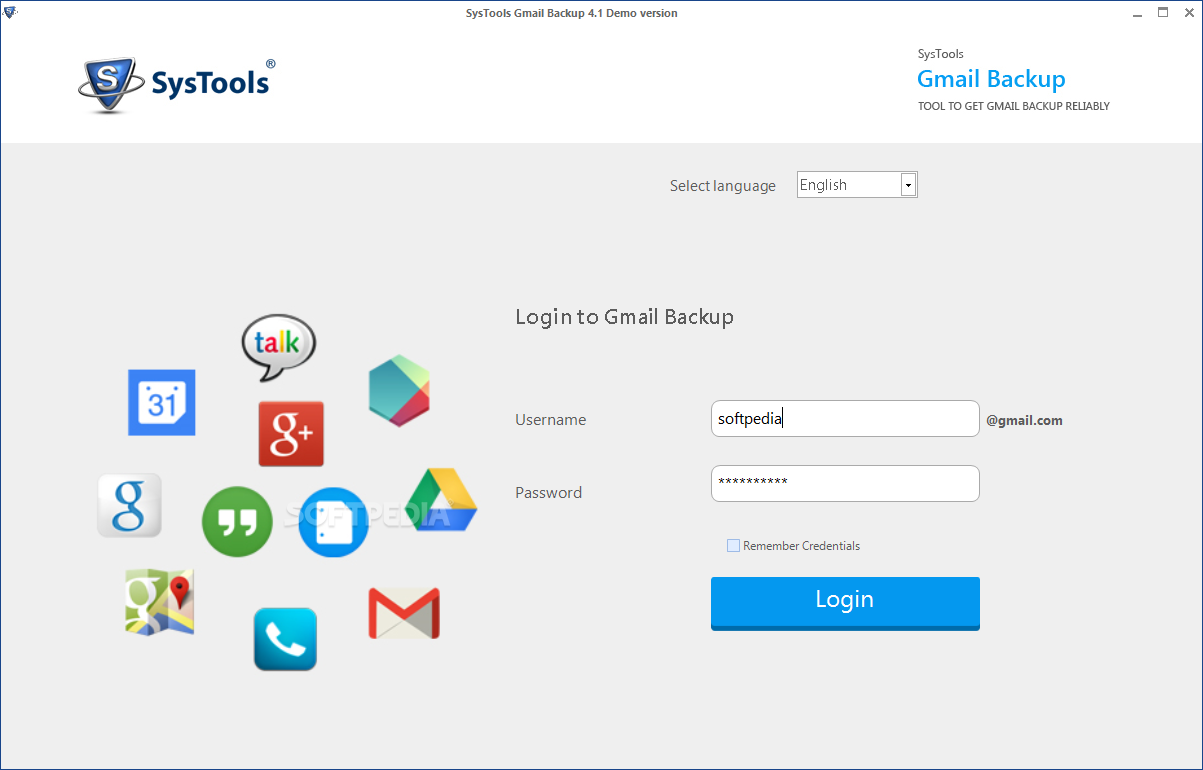Click into the Username field
Screen dimensions: 1203x770
845,419
